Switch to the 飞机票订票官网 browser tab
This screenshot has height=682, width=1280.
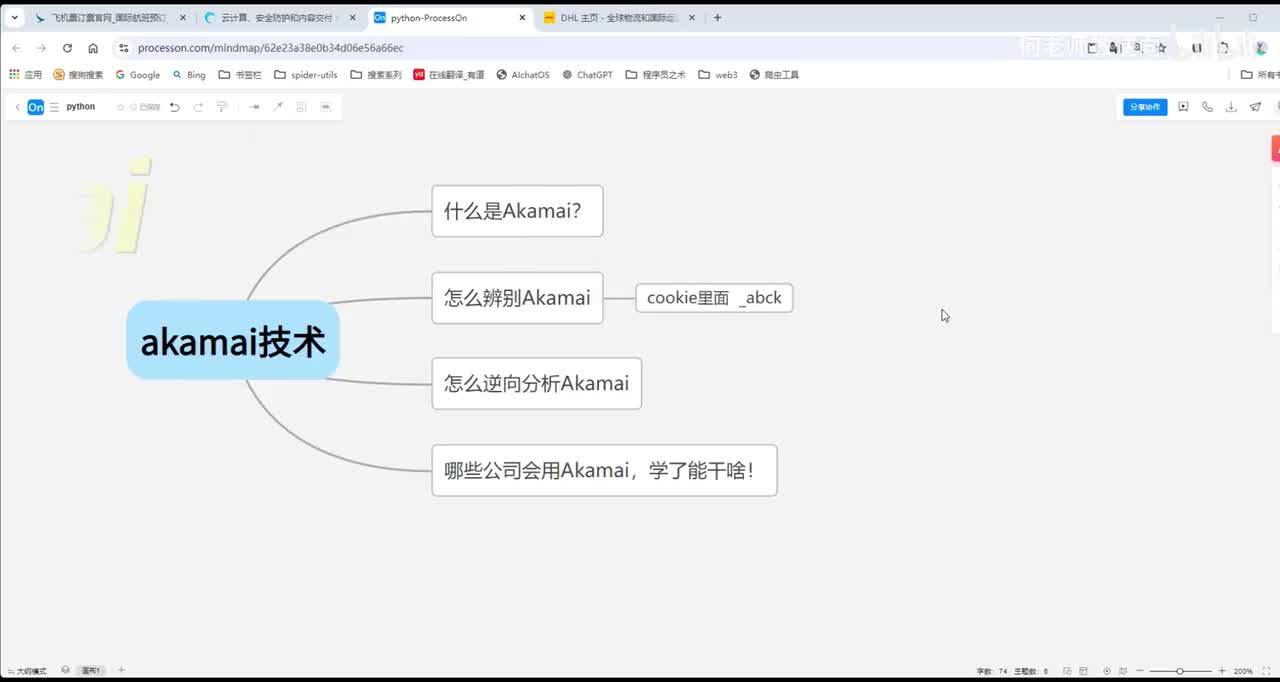coord(111,18)
